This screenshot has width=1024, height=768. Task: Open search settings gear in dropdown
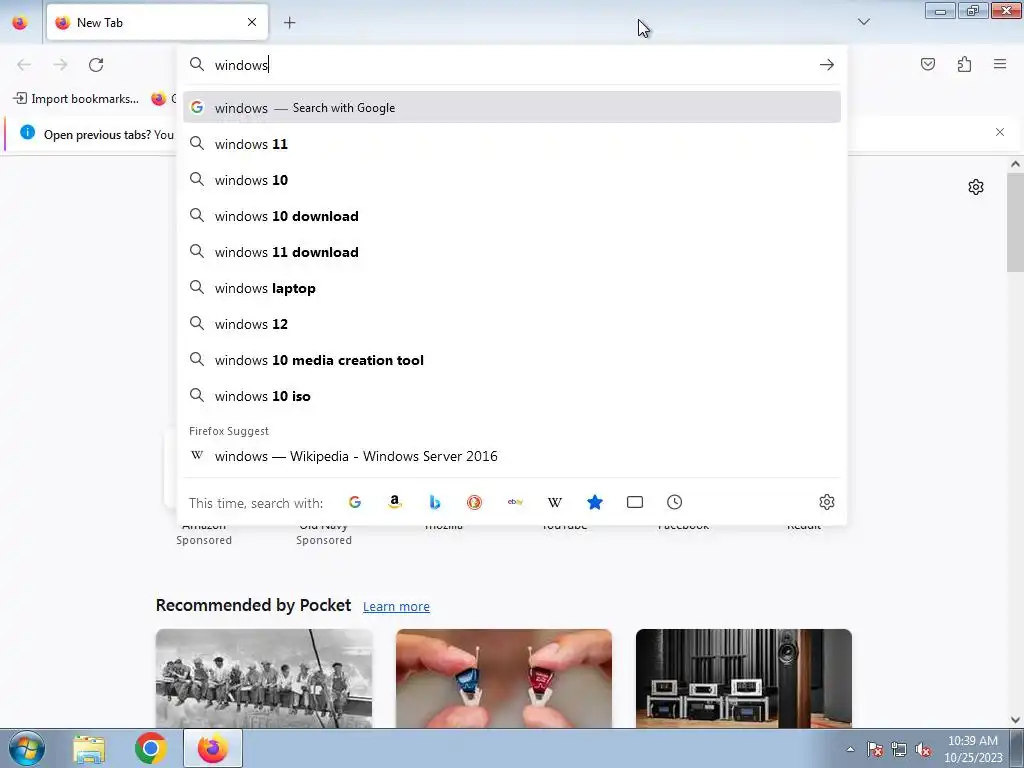[827, 502]
